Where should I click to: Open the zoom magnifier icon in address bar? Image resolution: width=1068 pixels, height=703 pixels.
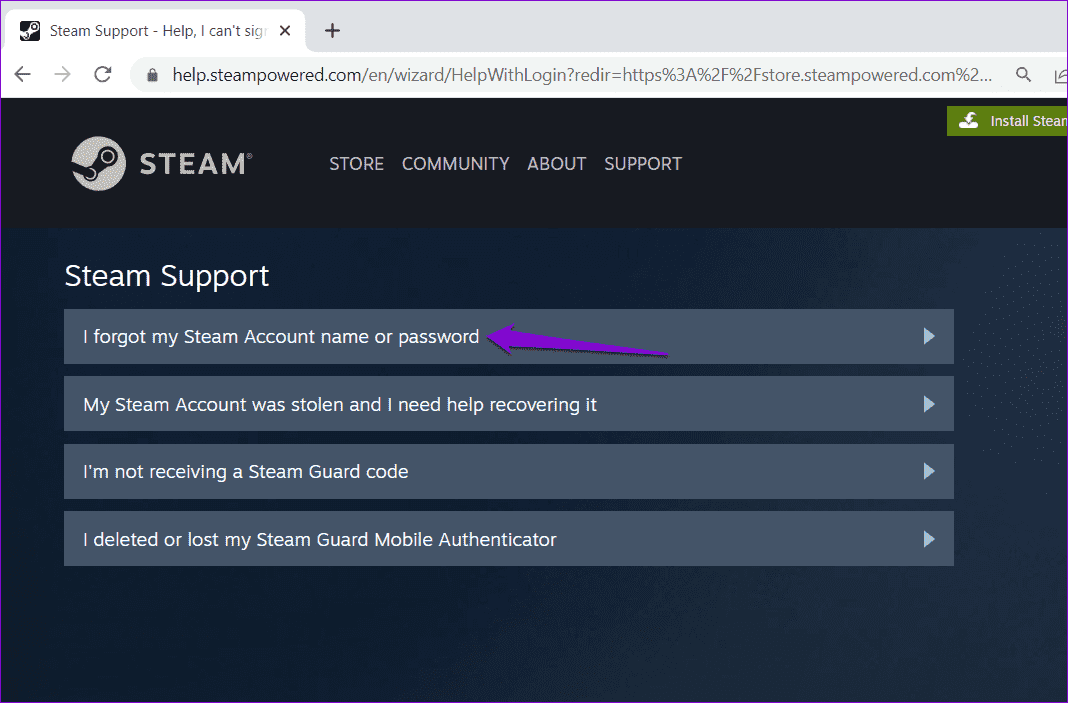1023,74
